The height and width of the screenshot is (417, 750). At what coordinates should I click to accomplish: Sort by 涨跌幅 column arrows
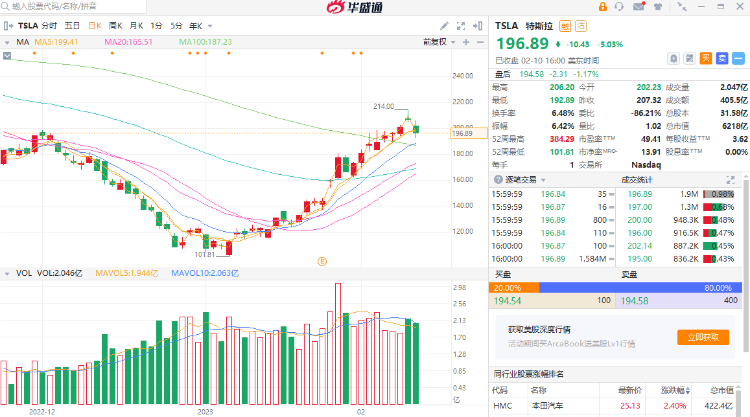point(688,391)
